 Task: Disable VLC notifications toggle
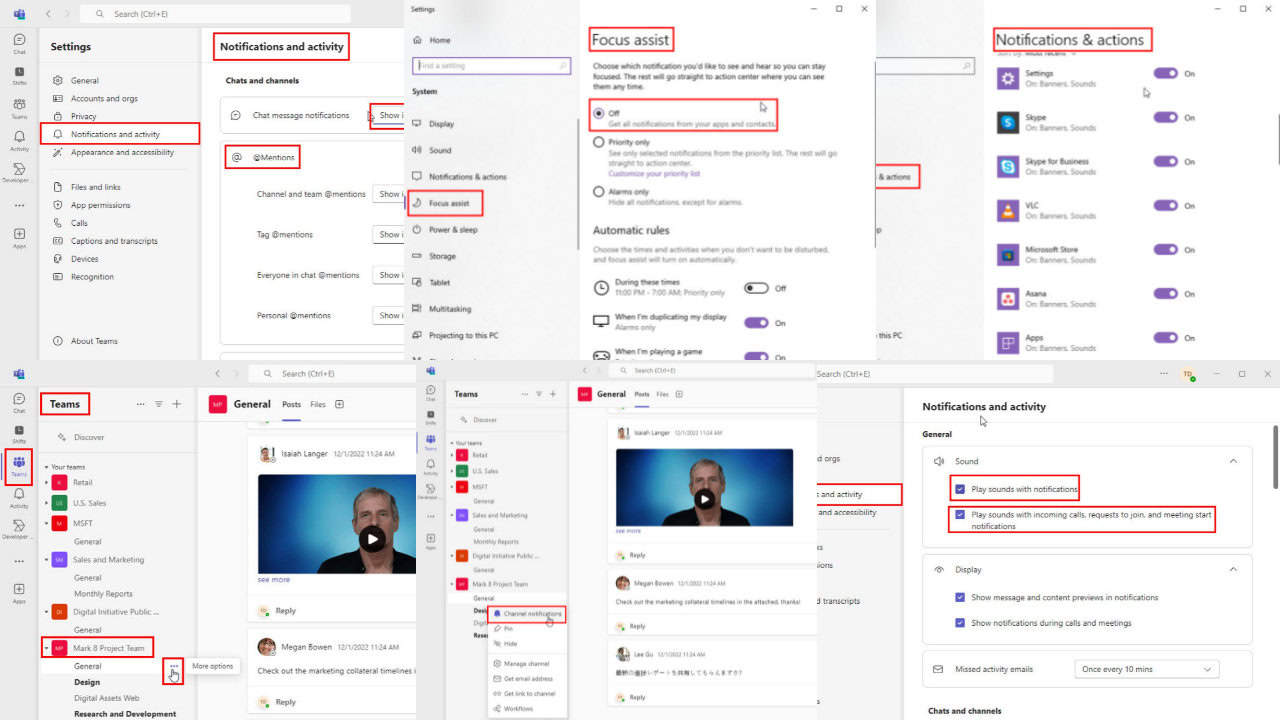1165,205
